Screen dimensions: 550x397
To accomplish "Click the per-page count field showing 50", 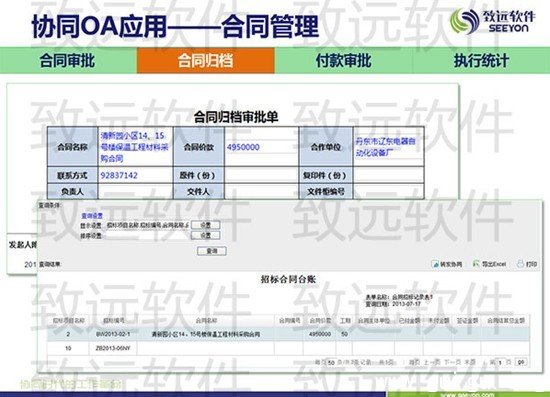I will click(331, 362).
